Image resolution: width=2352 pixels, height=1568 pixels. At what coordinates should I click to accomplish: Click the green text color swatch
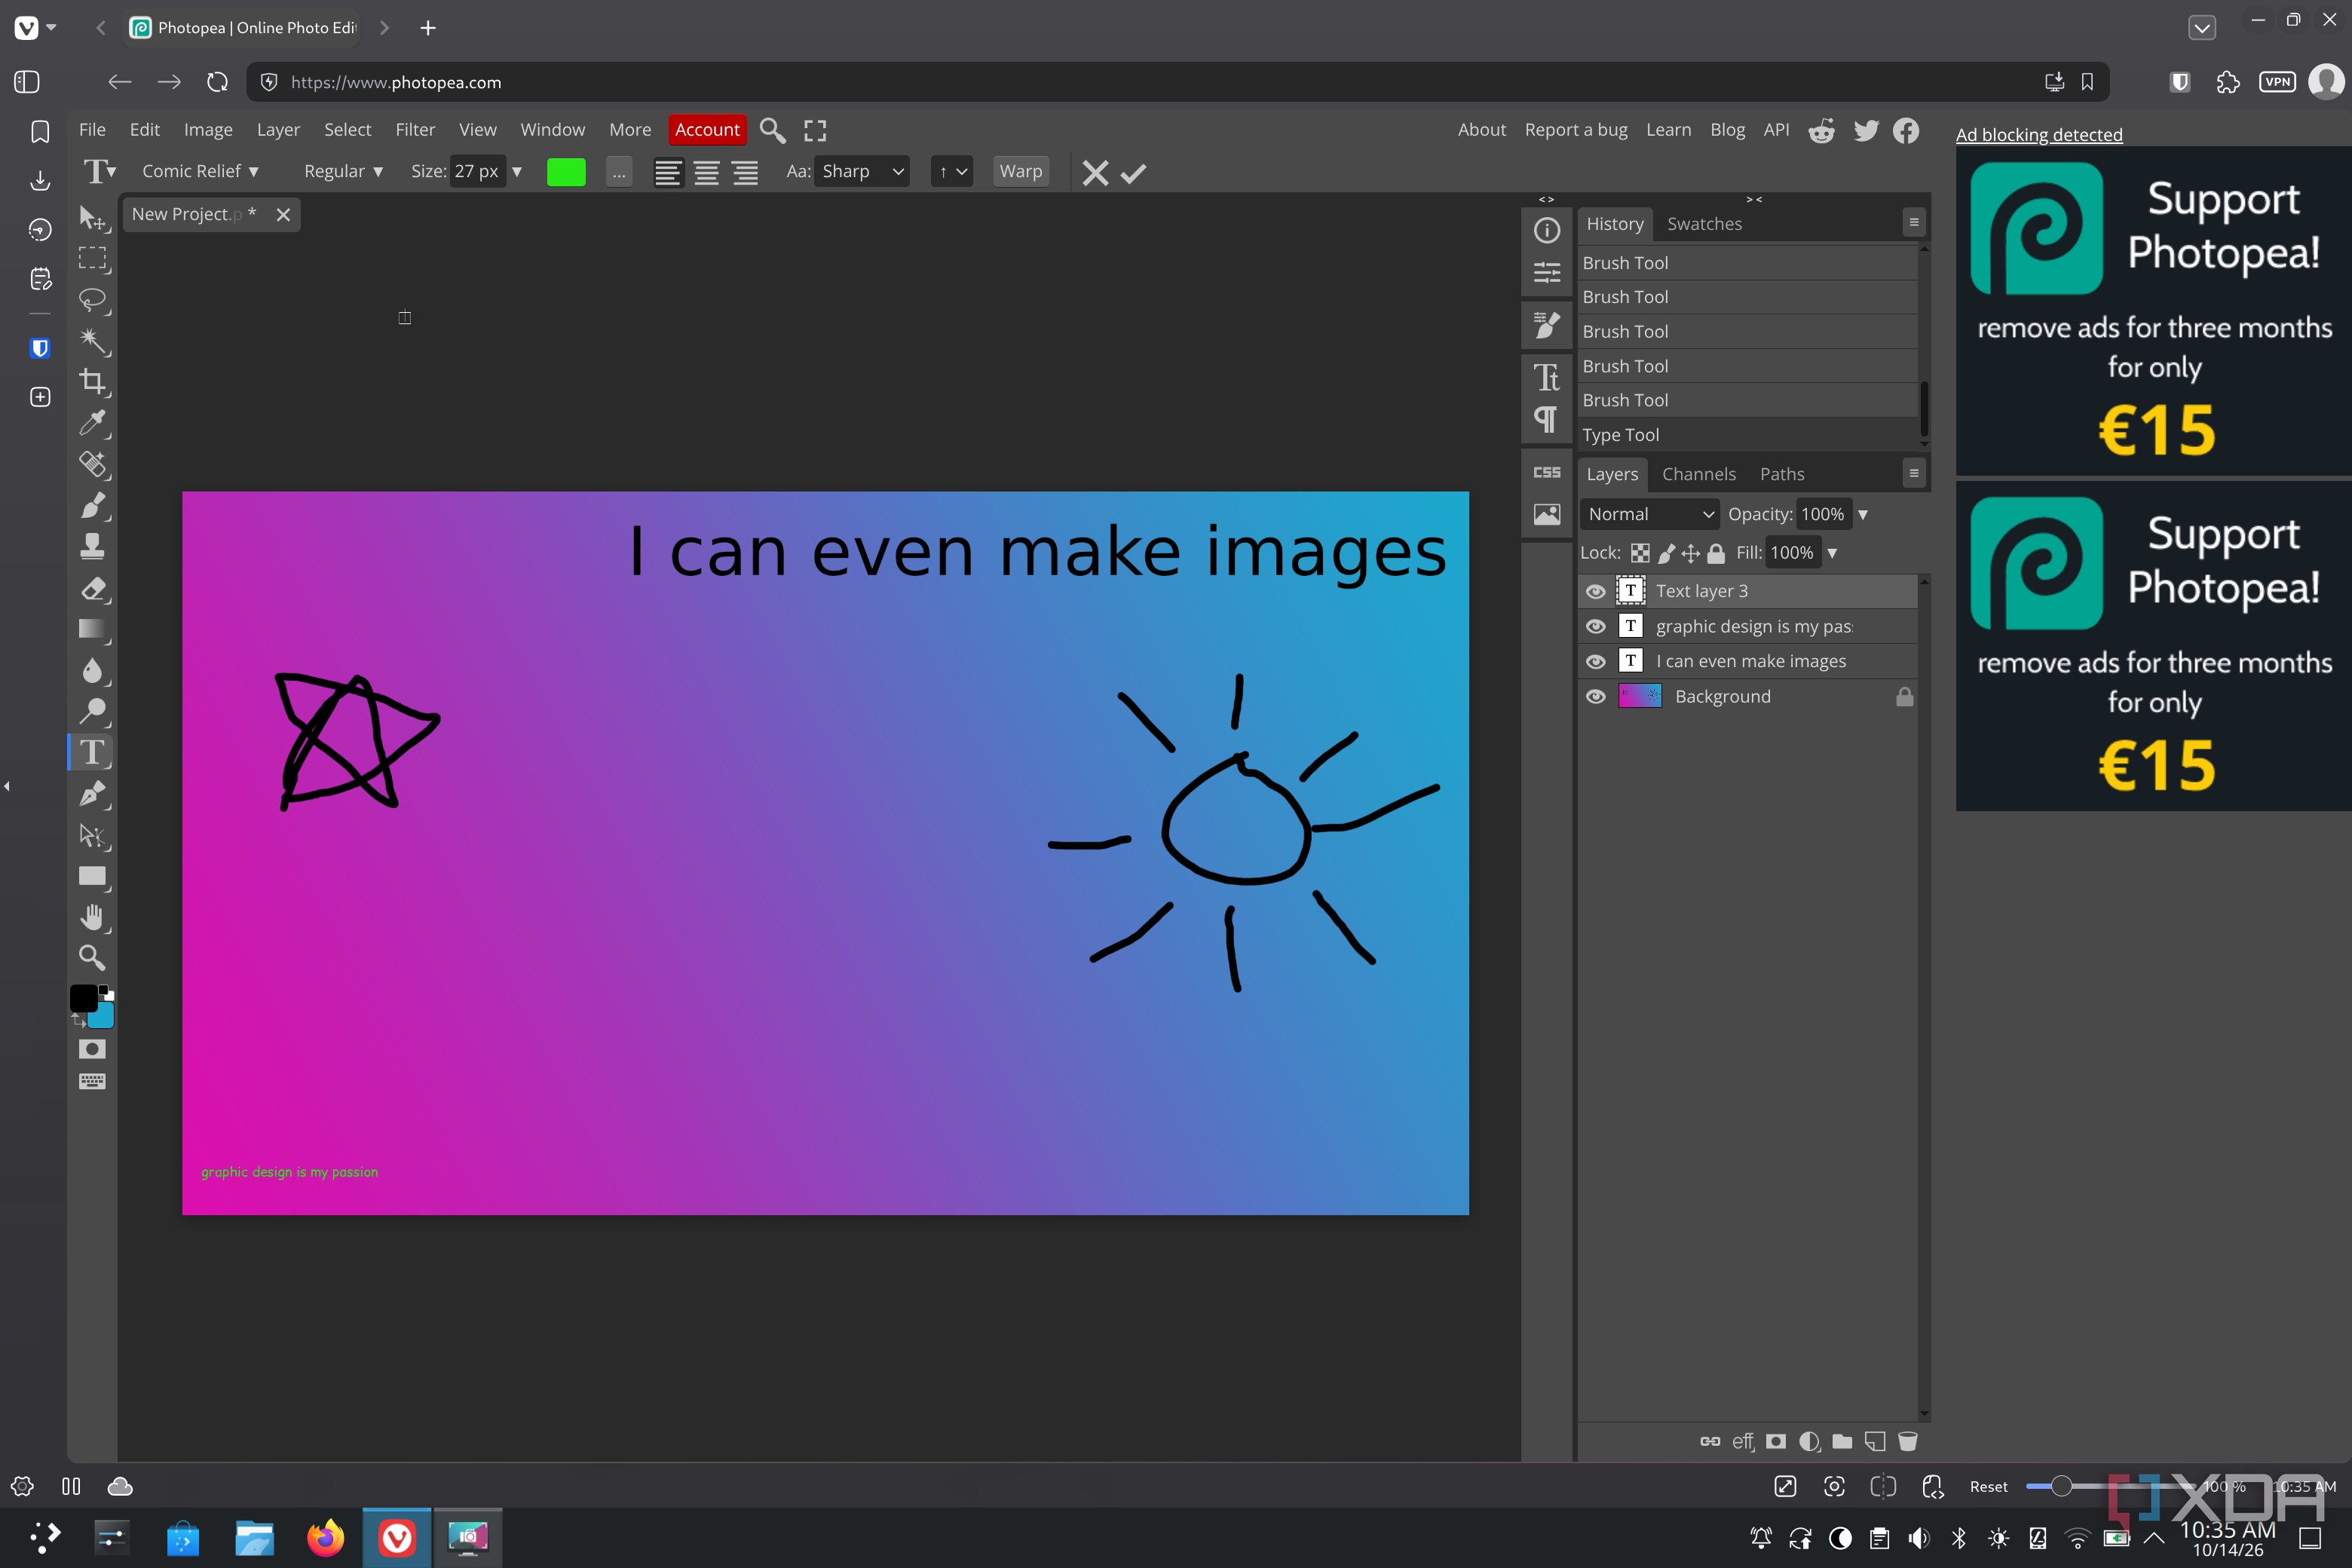566,172
